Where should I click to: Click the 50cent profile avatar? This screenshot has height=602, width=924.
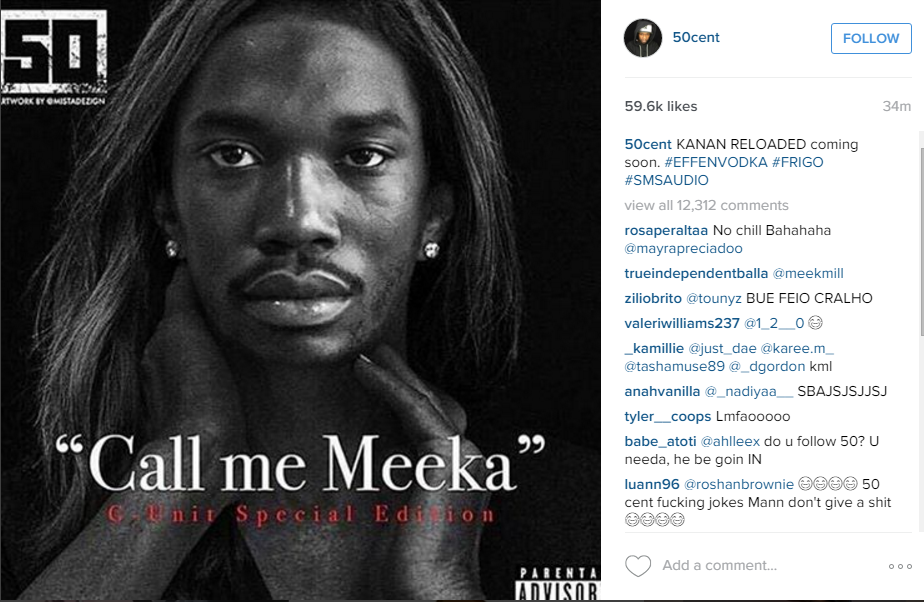coord(643,38)
